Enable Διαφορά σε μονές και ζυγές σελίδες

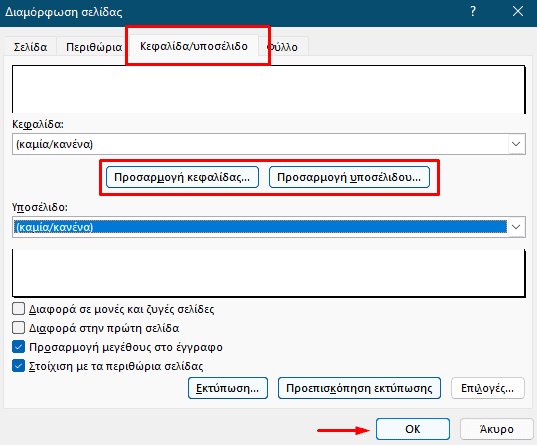[x=18, y=309]
